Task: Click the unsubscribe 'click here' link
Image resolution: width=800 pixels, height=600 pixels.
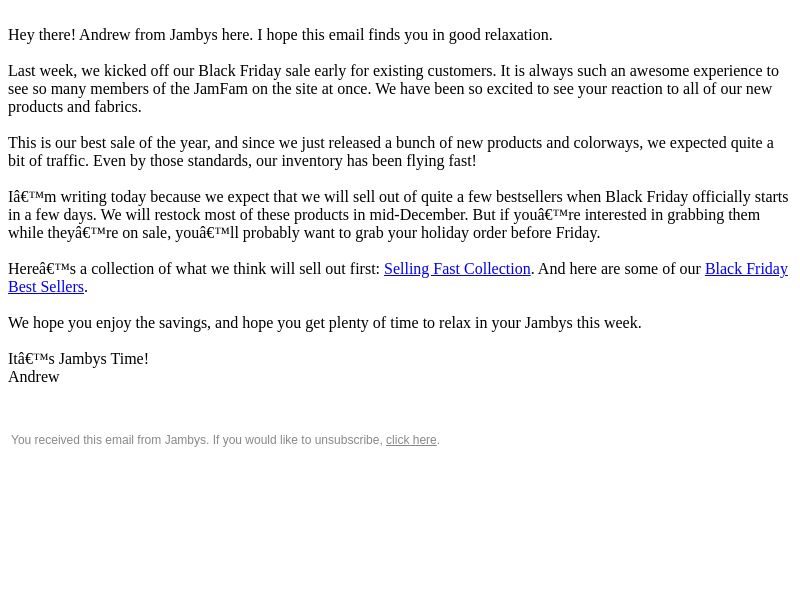Action: point(411,440)
